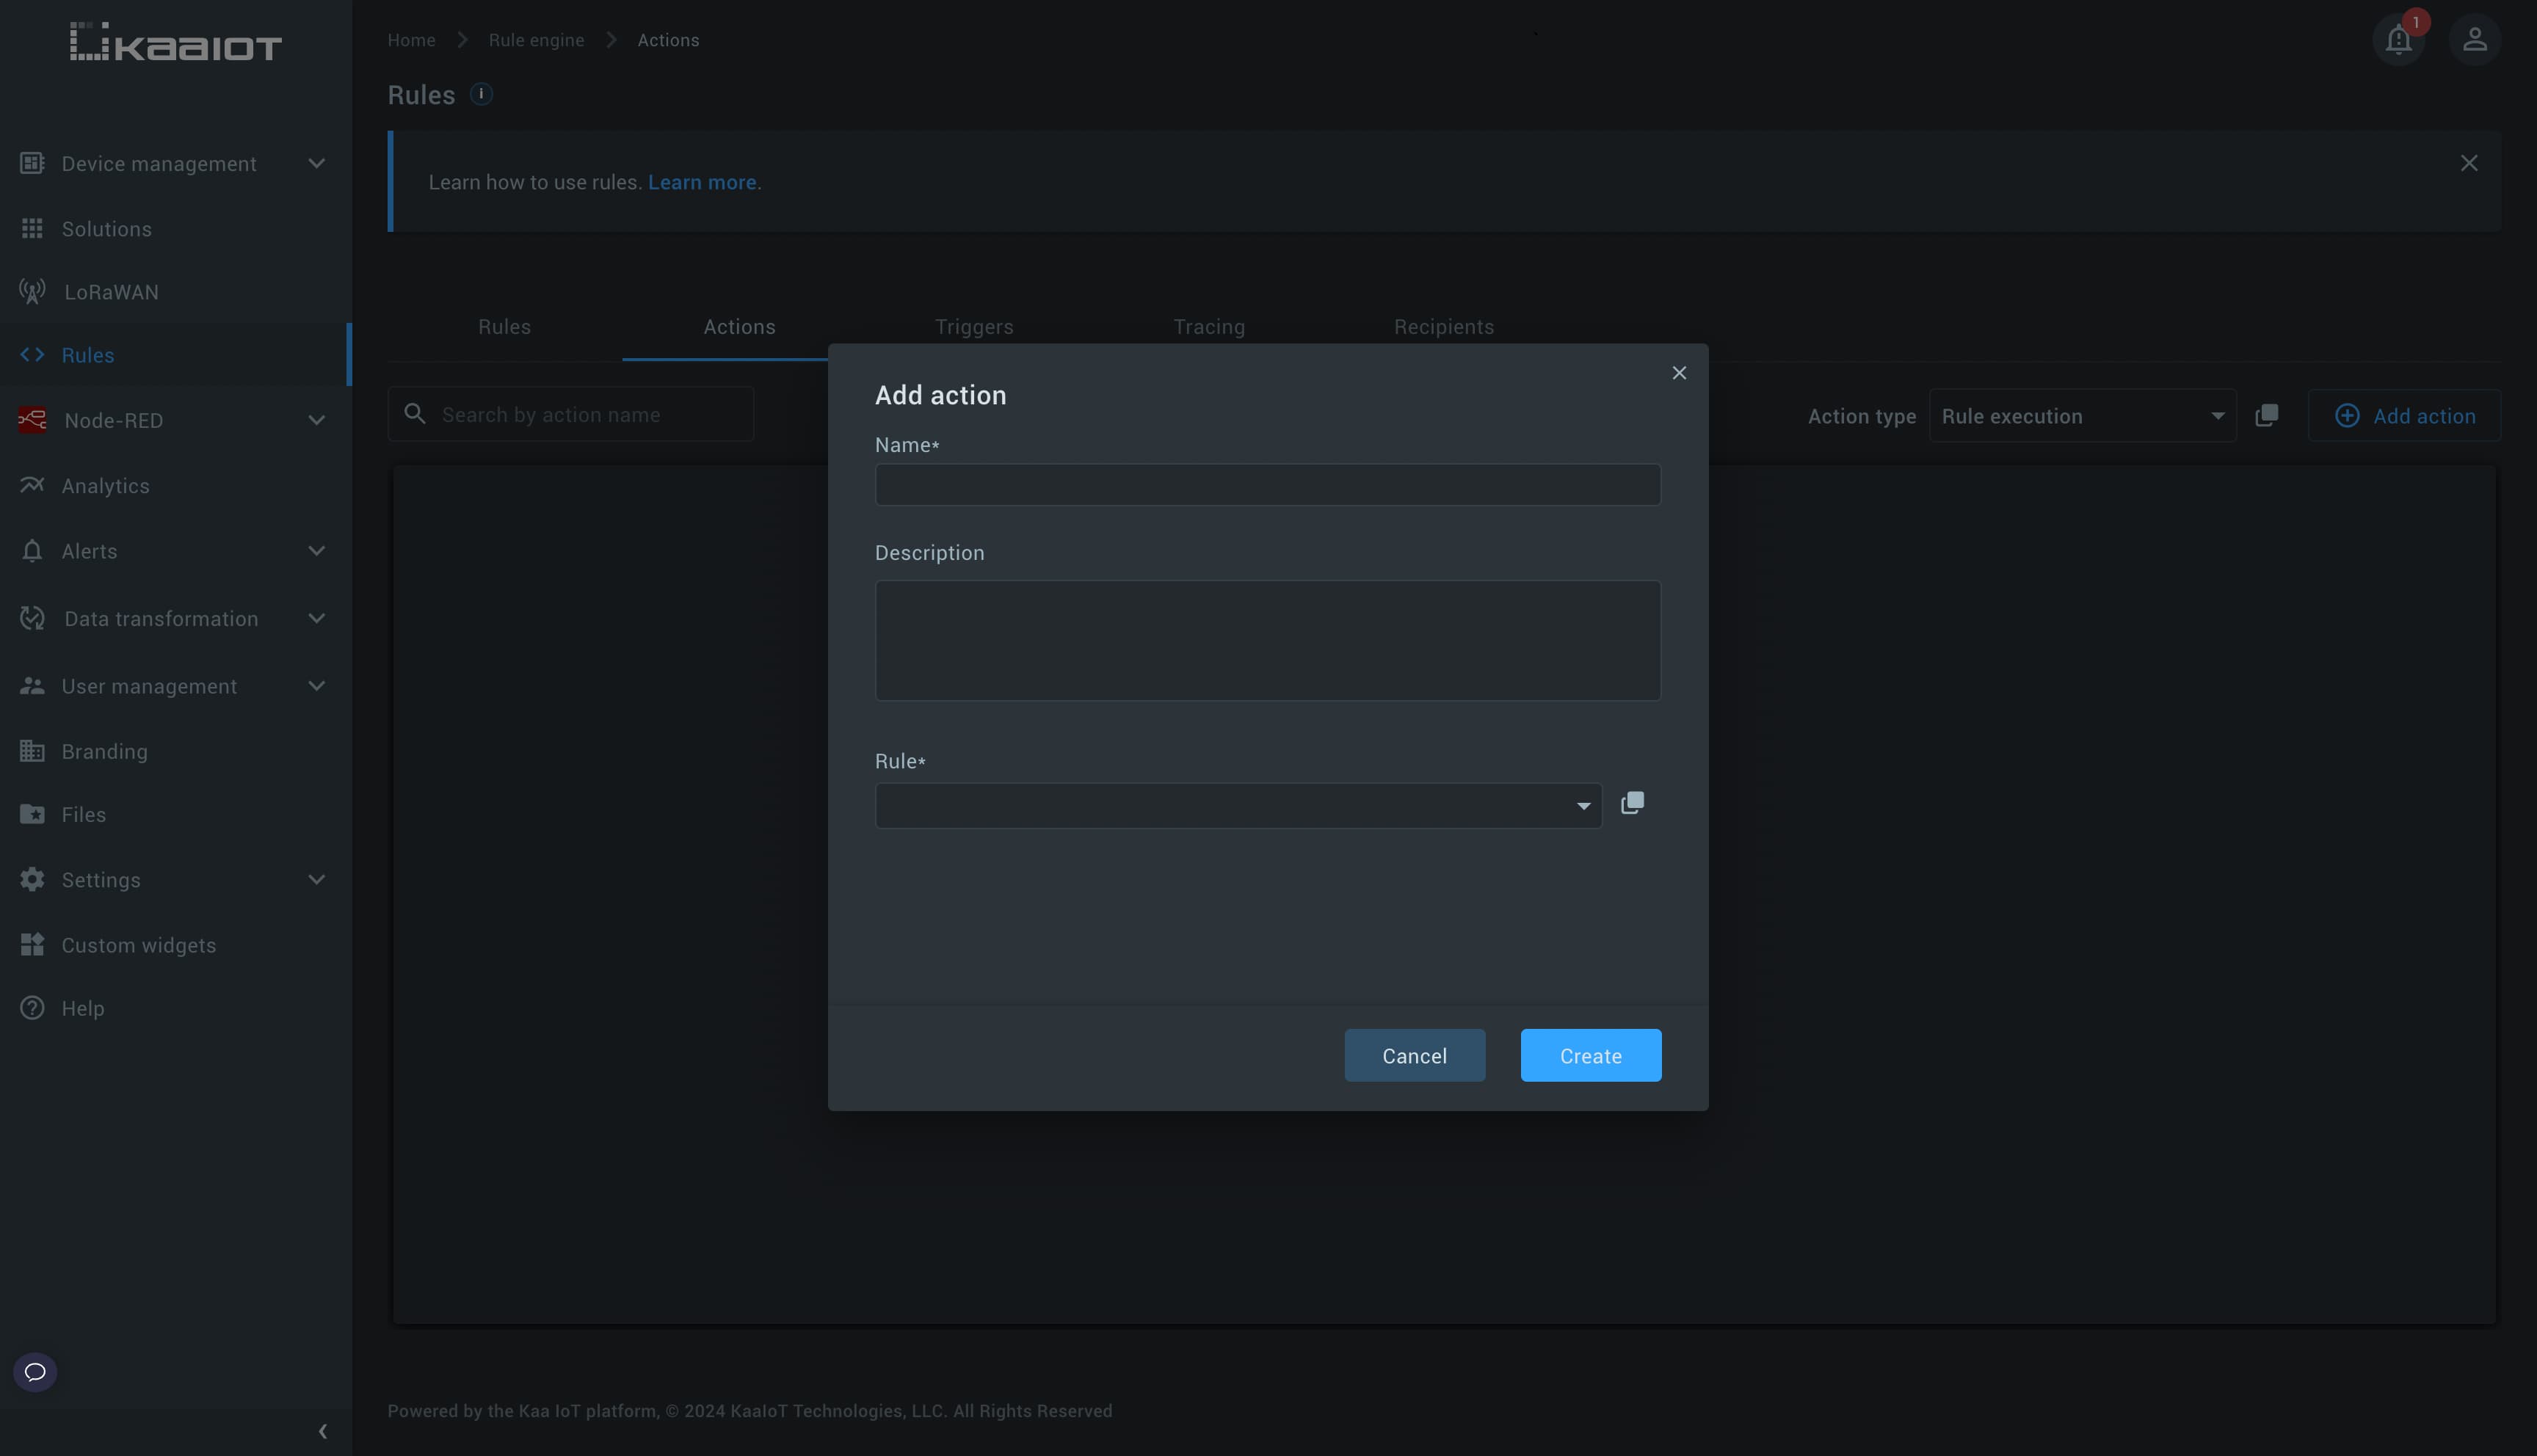This screenshot has width=2537, height=1456.
Task: Expand the Node-RED chevron
Action: tap(316, 420)
